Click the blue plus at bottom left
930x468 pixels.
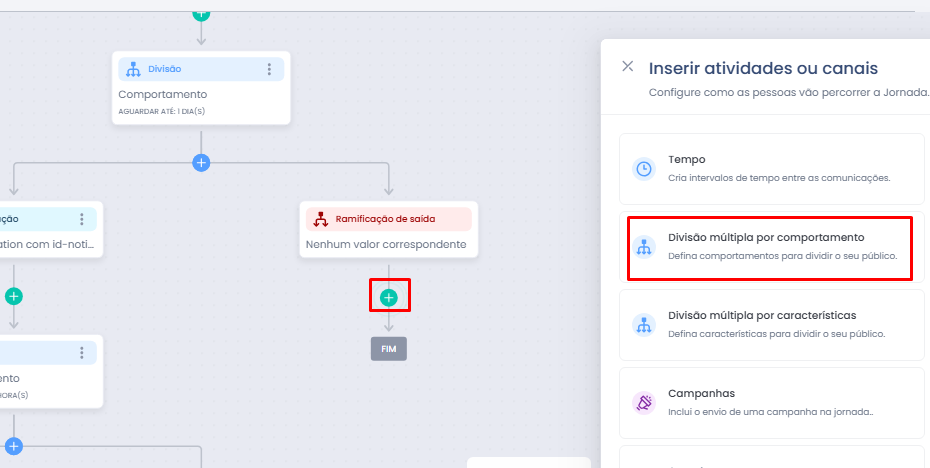(x=14, y=445)
